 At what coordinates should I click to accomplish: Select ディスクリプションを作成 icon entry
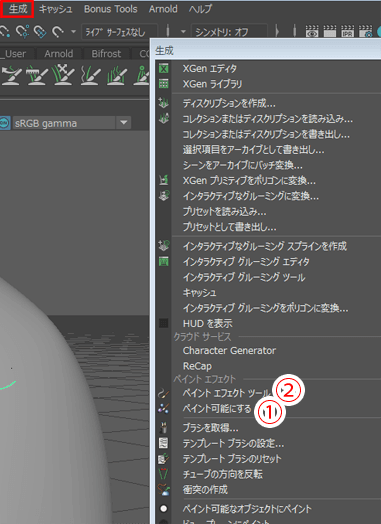point(163,103)
